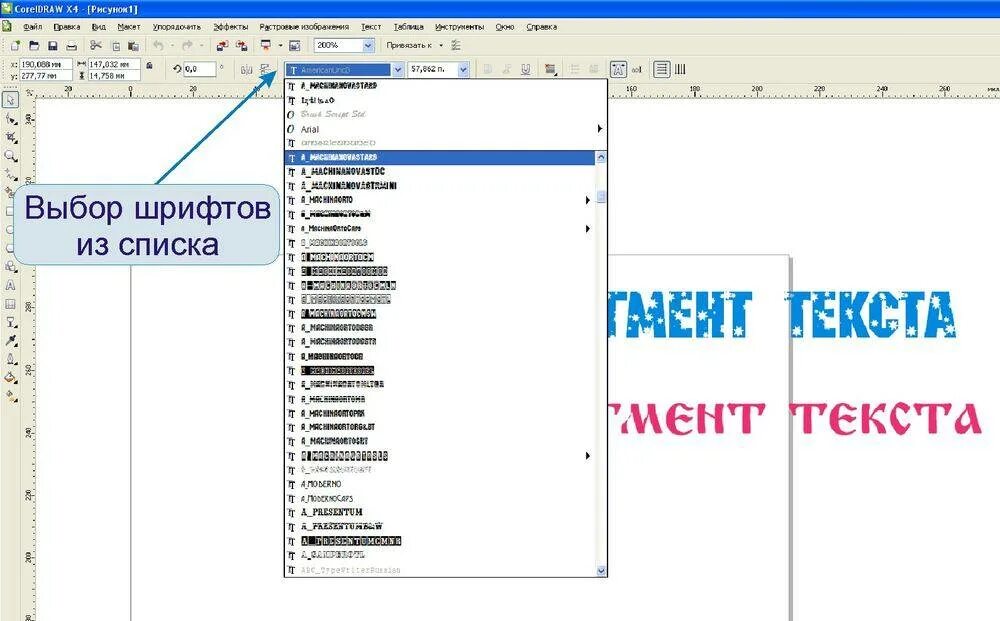Open the Эффекты menu
Viewport: 1000px width, 621px height.
point(230,27)
